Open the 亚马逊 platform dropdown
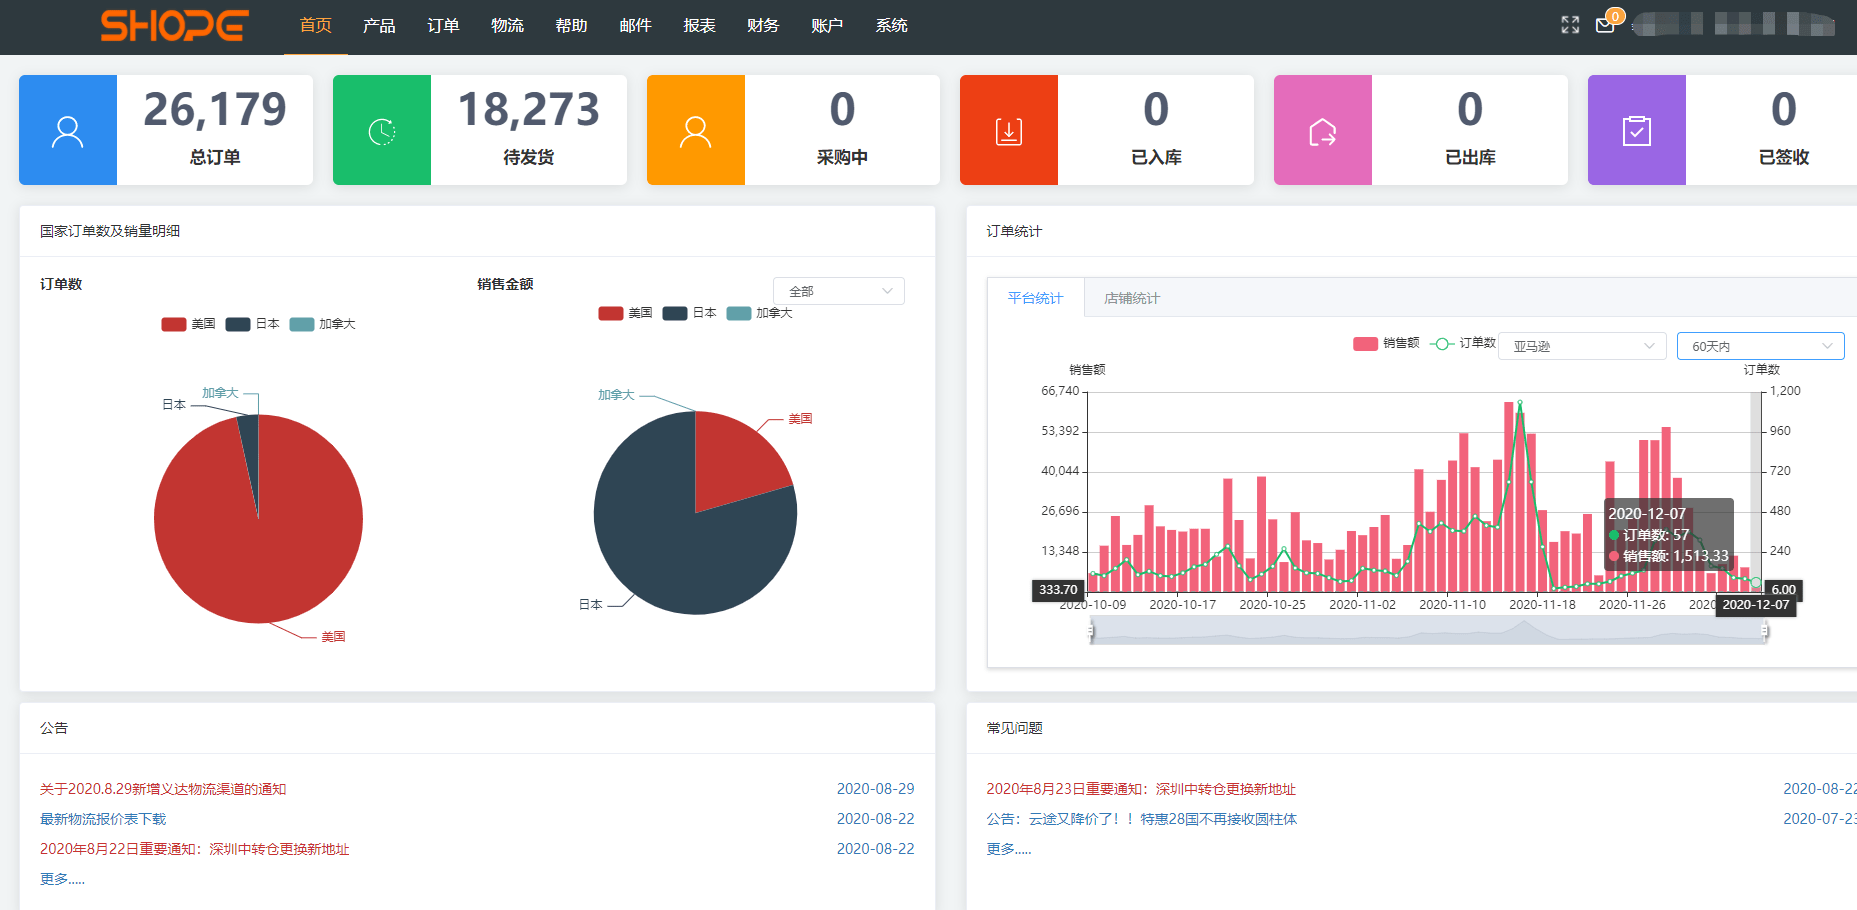The image size is (1857, 910). (x=1581, y=345)
